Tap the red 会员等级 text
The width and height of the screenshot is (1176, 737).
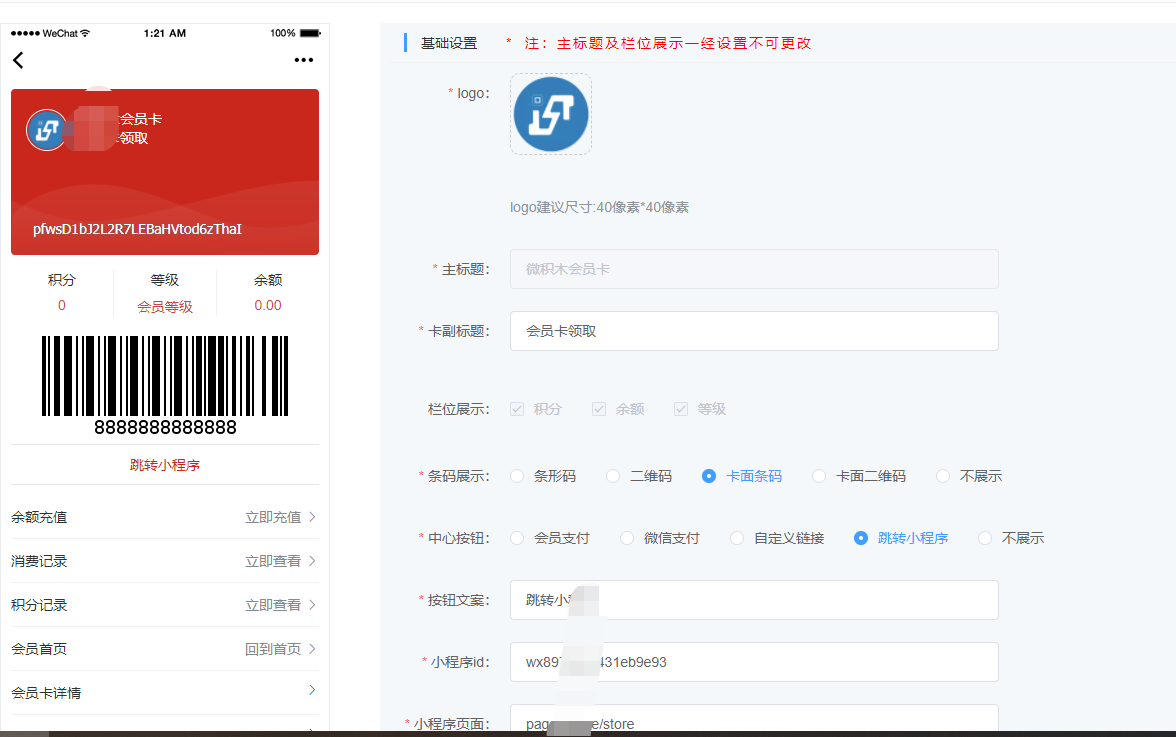pos(165,307)
